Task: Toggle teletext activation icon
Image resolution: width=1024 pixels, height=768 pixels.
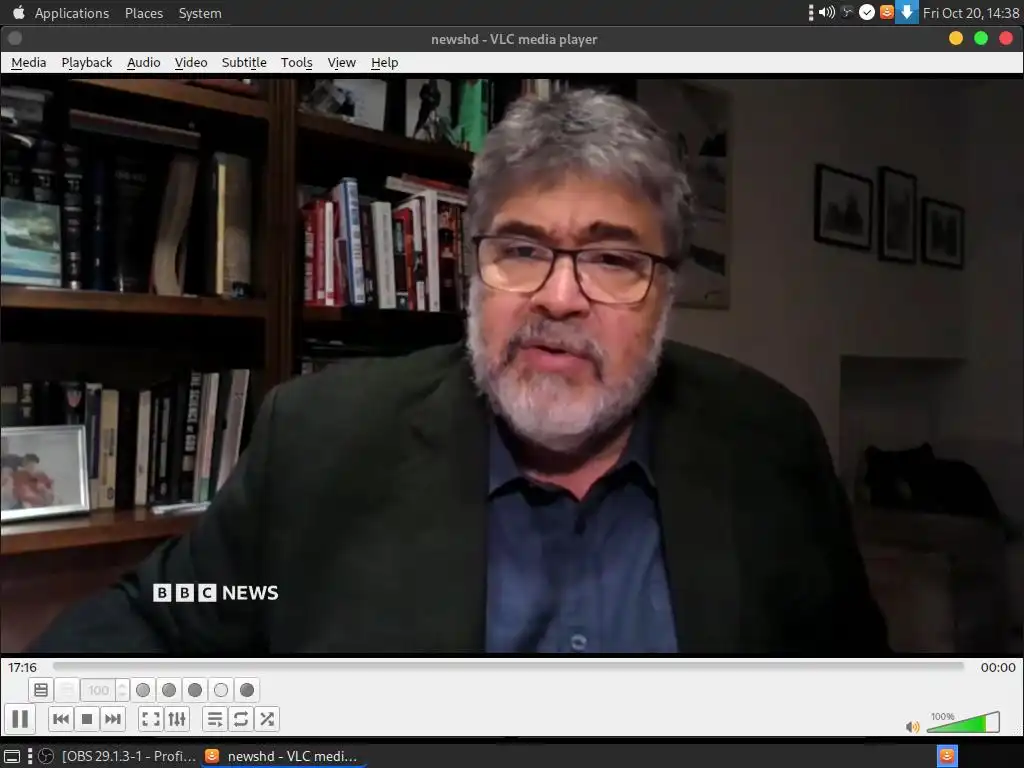Action: 41,690
